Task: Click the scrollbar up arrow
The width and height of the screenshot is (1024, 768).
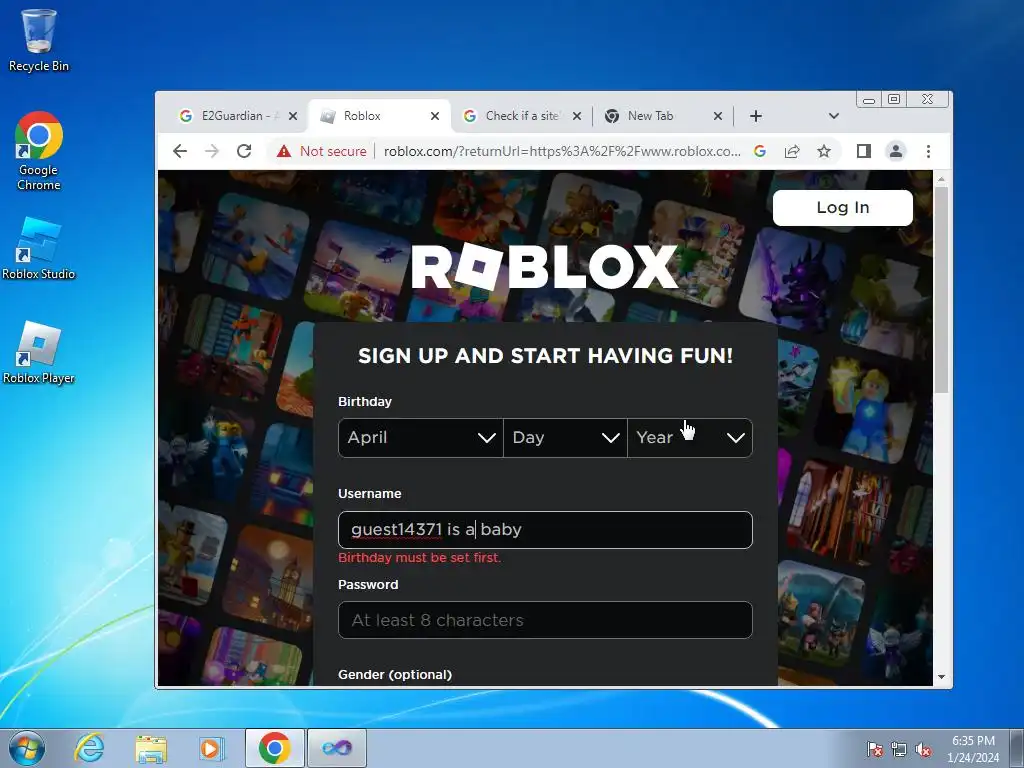Action: tap(941, 178)
